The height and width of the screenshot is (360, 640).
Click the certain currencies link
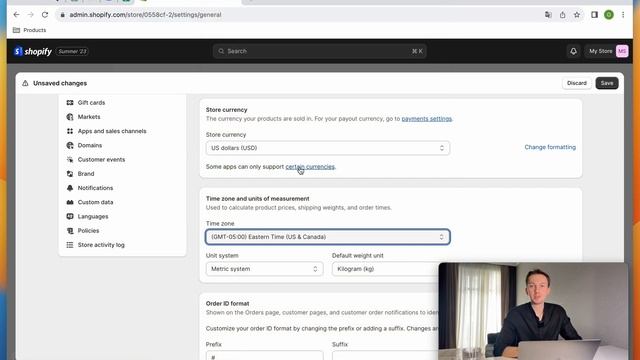pos(310,167)
